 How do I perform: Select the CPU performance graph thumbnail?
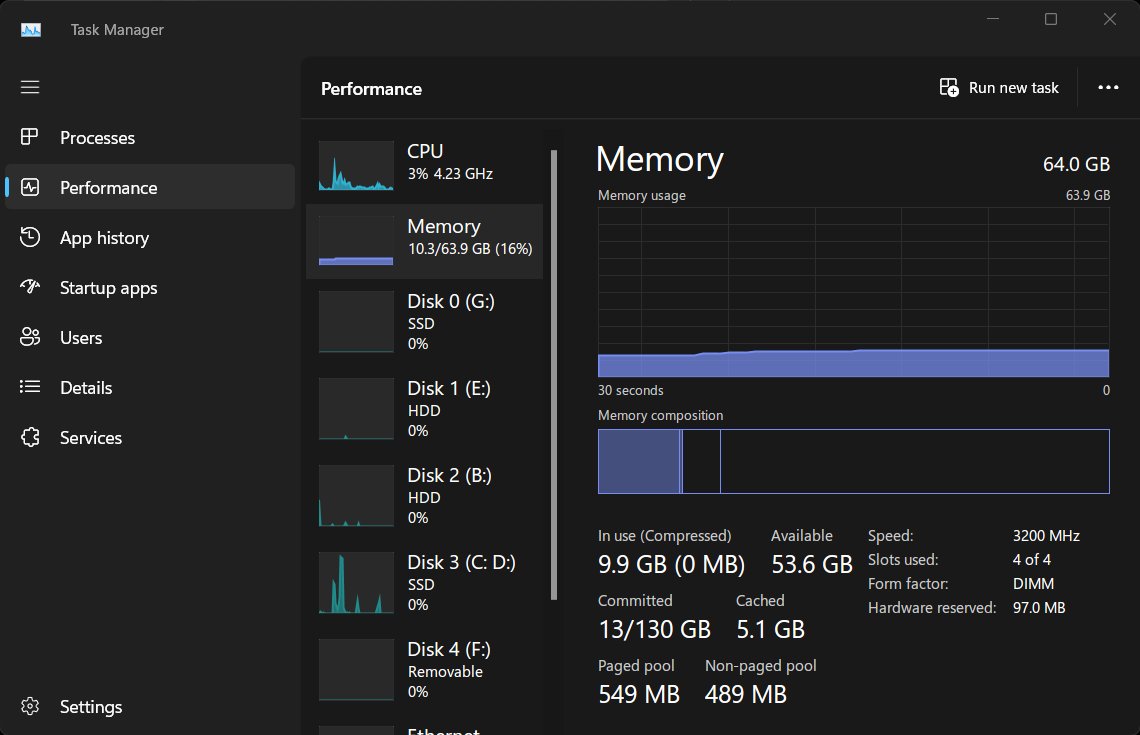(356, 166)
